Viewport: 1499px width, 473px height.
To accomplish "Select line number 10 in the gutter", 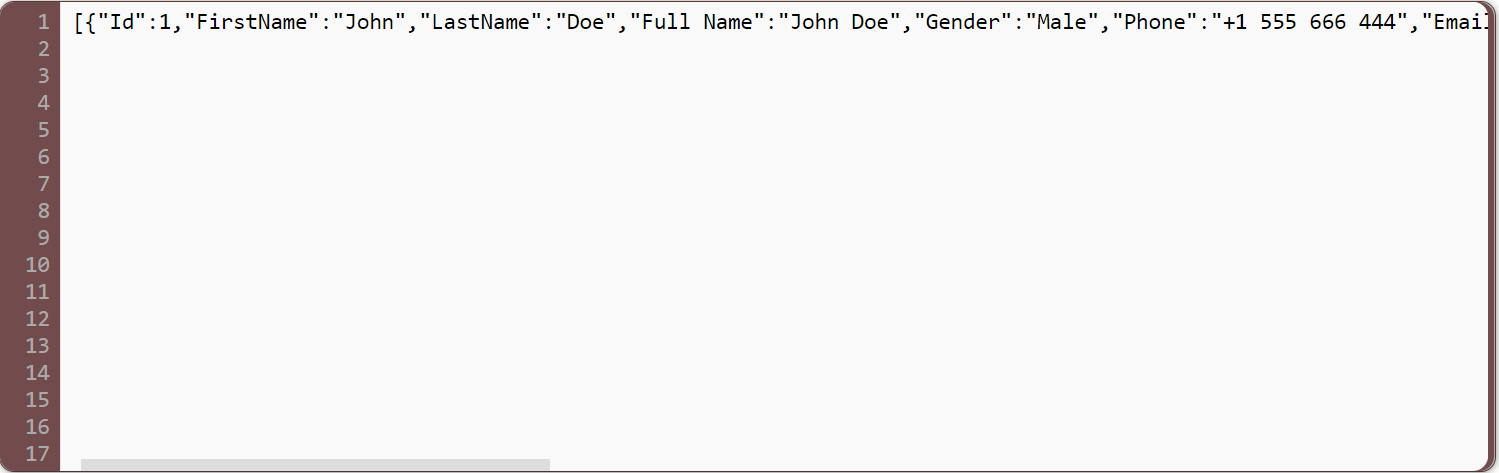I will point(38,265).
